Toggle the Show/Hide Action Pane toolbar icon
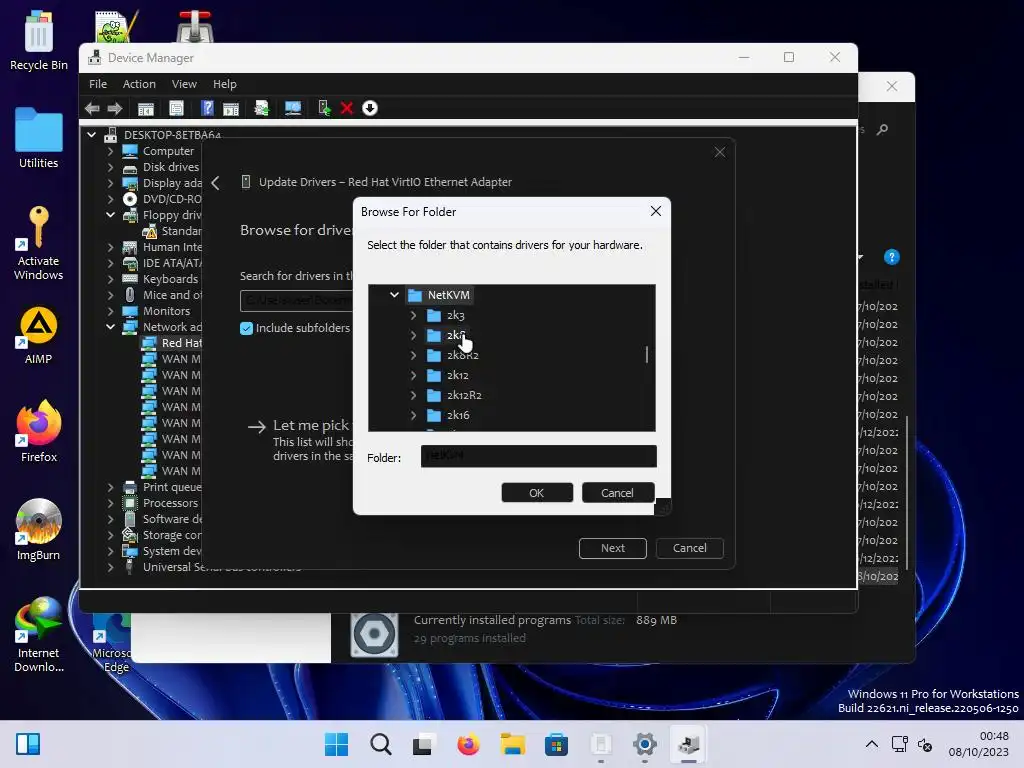The width and height of the screenshot is (1024, 768). point(231,108)
